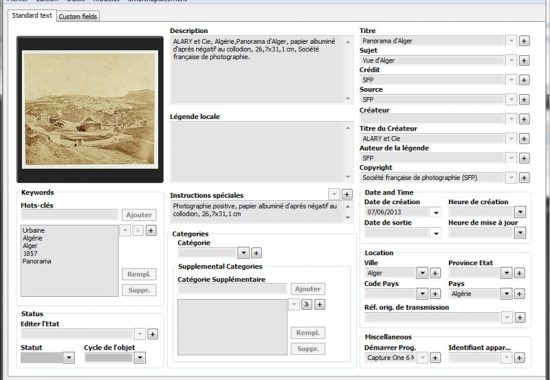Open the Statut dropdown
Screen dimensions: 550x380
tap(69, 358)
